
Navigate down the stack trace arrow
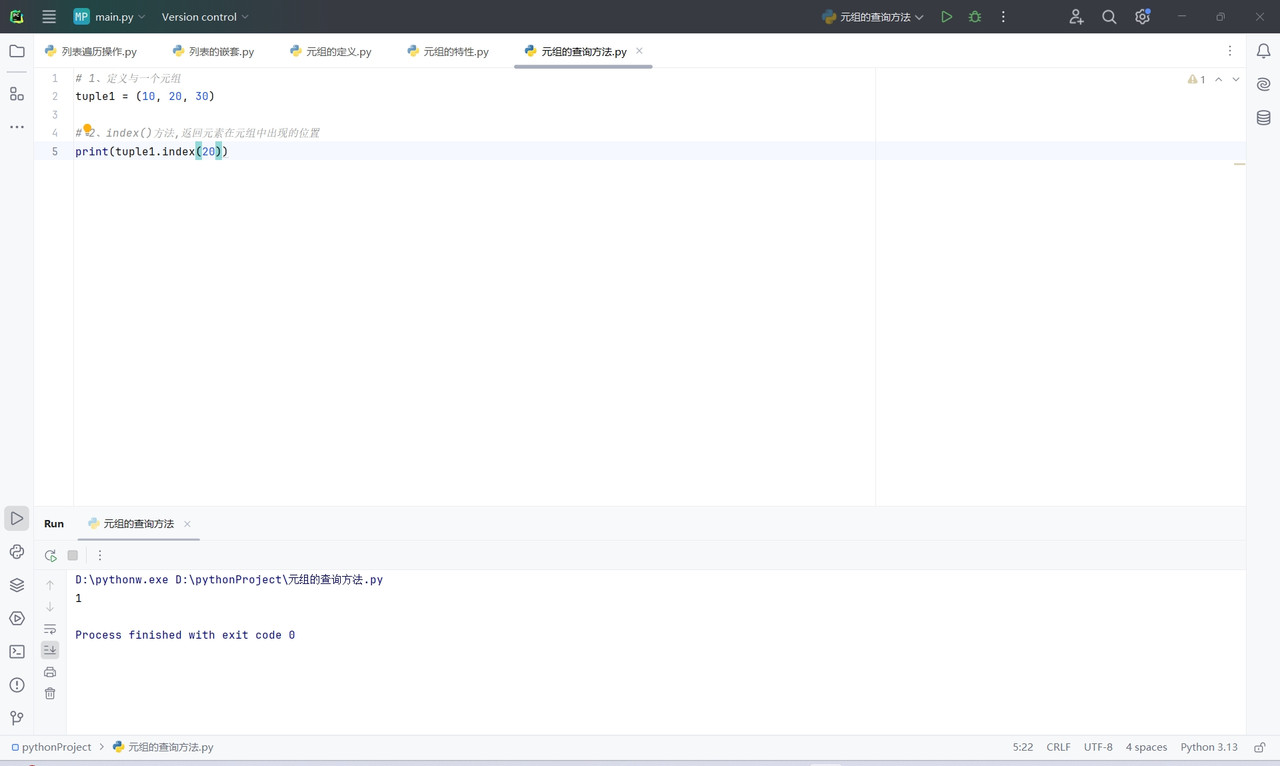coord(50,607)
